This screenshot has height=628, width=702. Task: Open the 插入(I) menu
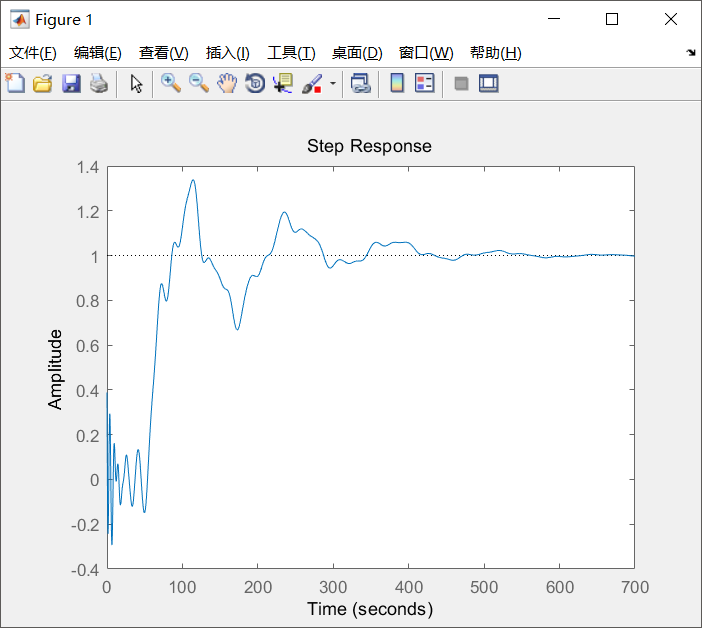coord(227,53)
